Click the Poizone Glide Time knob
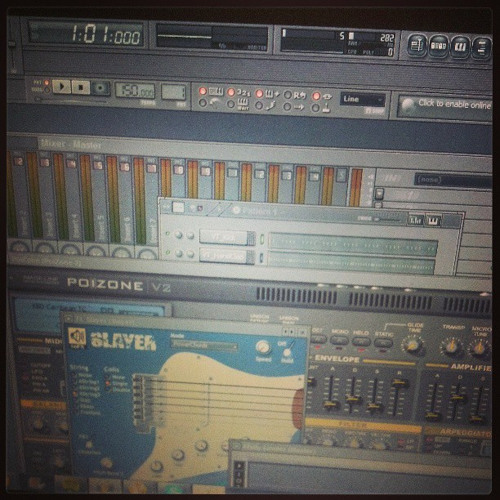500x500 pixels. click(412, 345)
